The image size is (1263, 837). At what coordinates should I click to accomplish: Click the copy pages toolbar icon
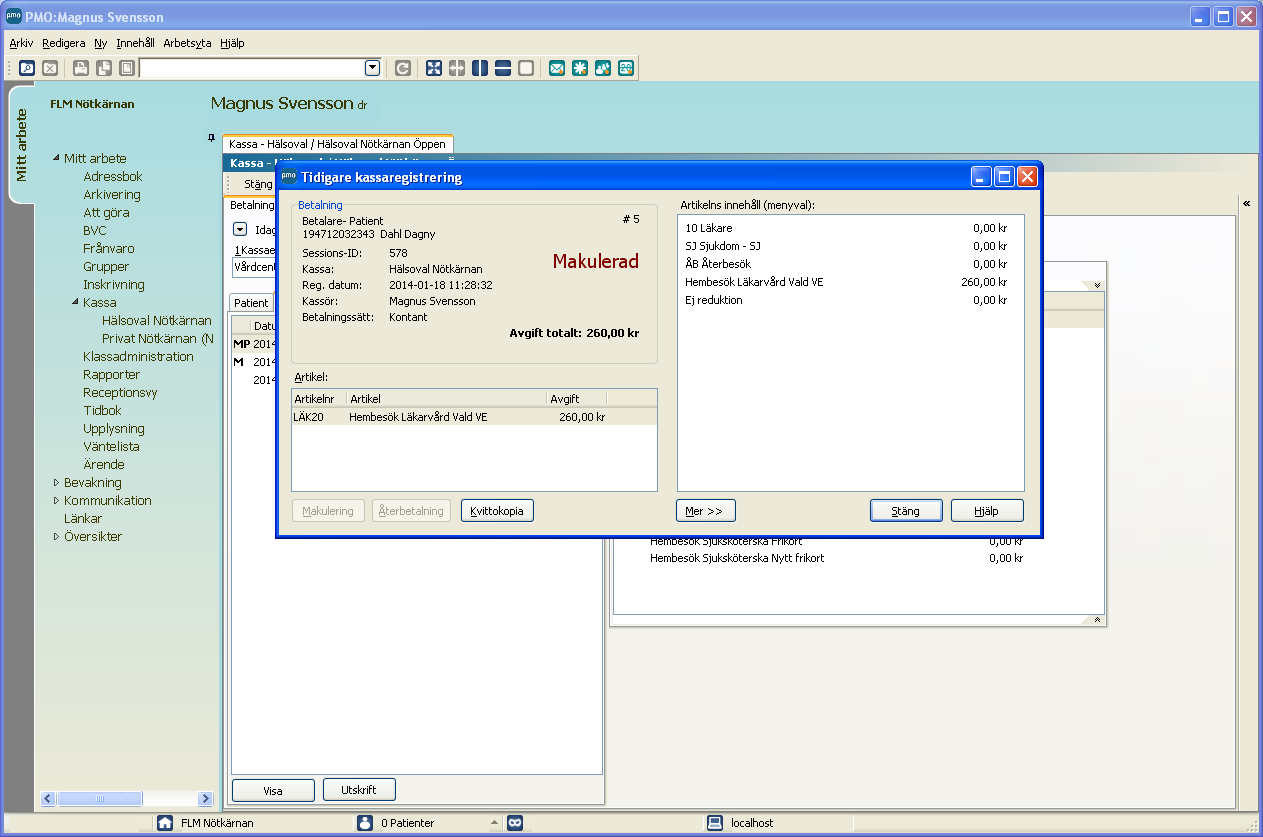[104, 68]
